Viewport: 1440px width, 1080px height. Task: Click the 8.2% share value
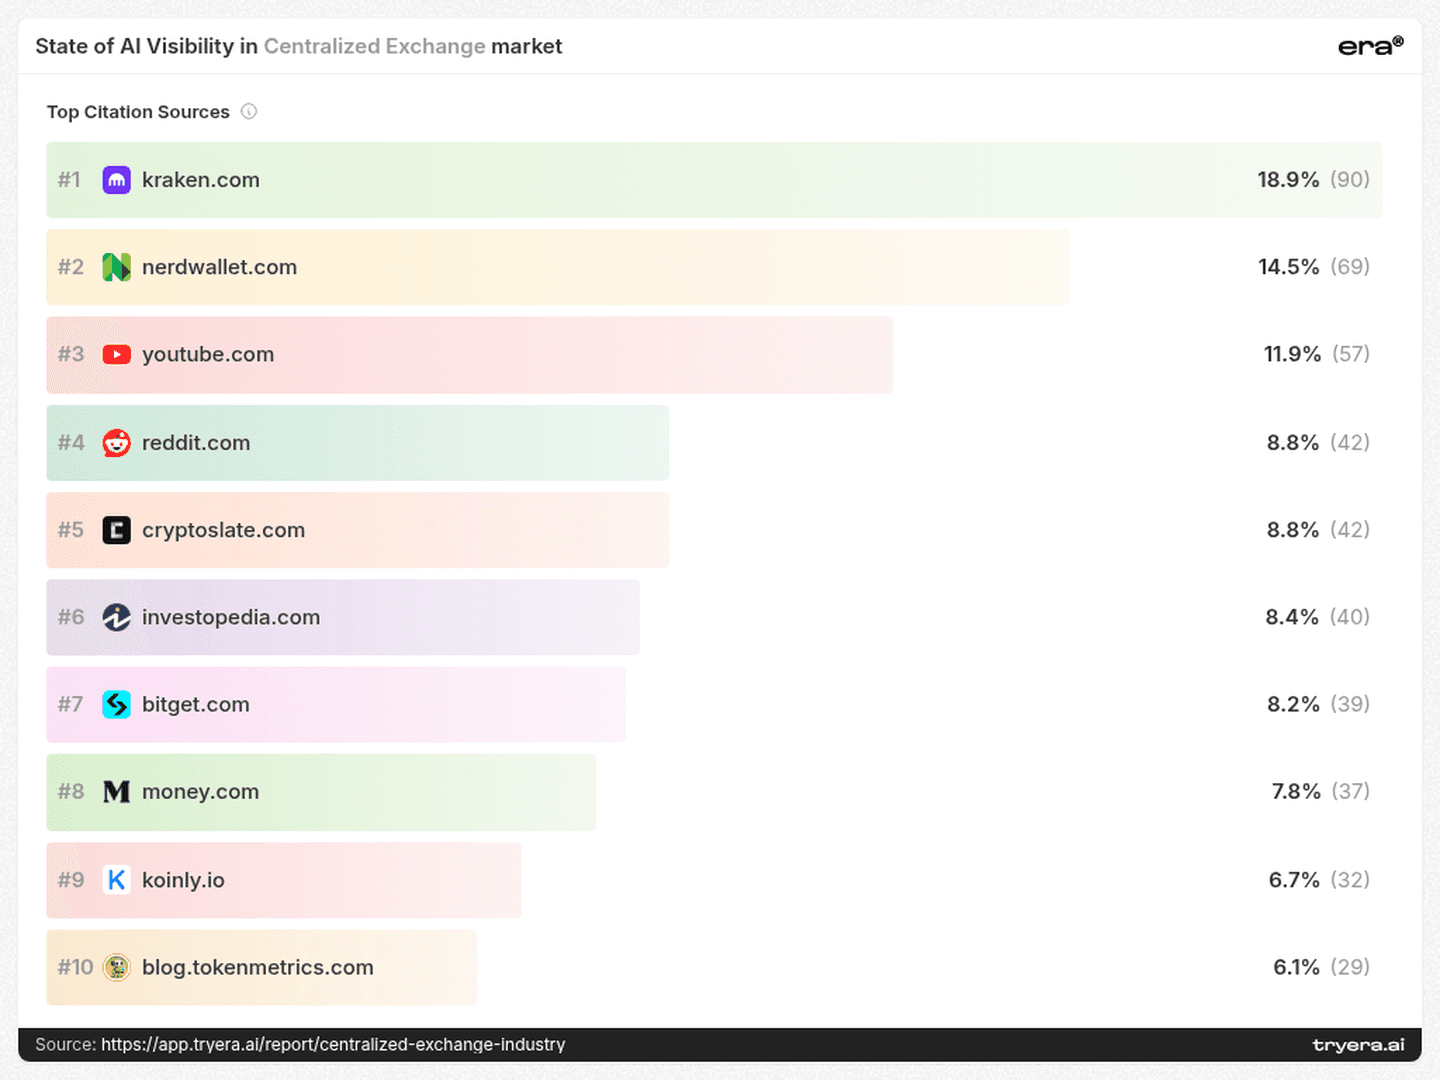point(1294,704)
